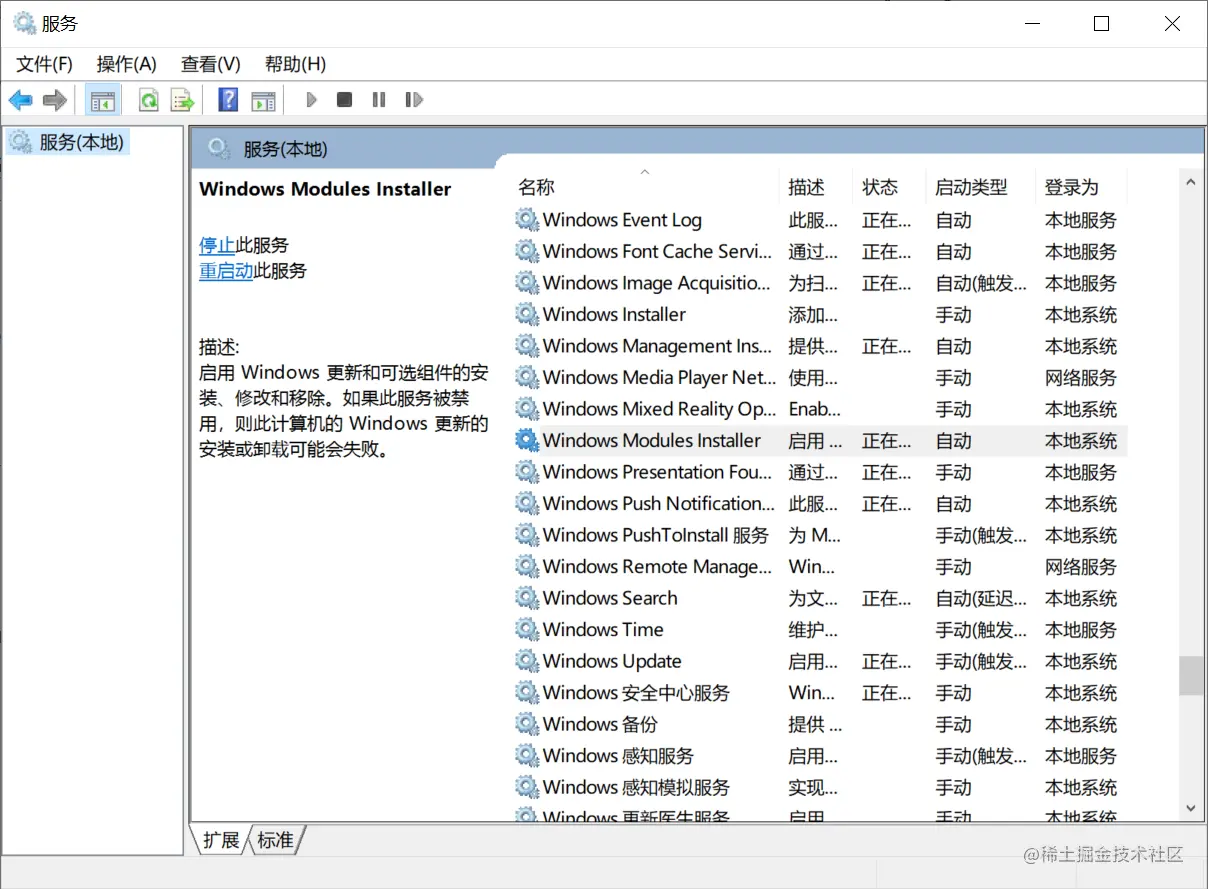Open the 操作(A) menu
This screenshot has height=889, width=1208.
(127, 64)
